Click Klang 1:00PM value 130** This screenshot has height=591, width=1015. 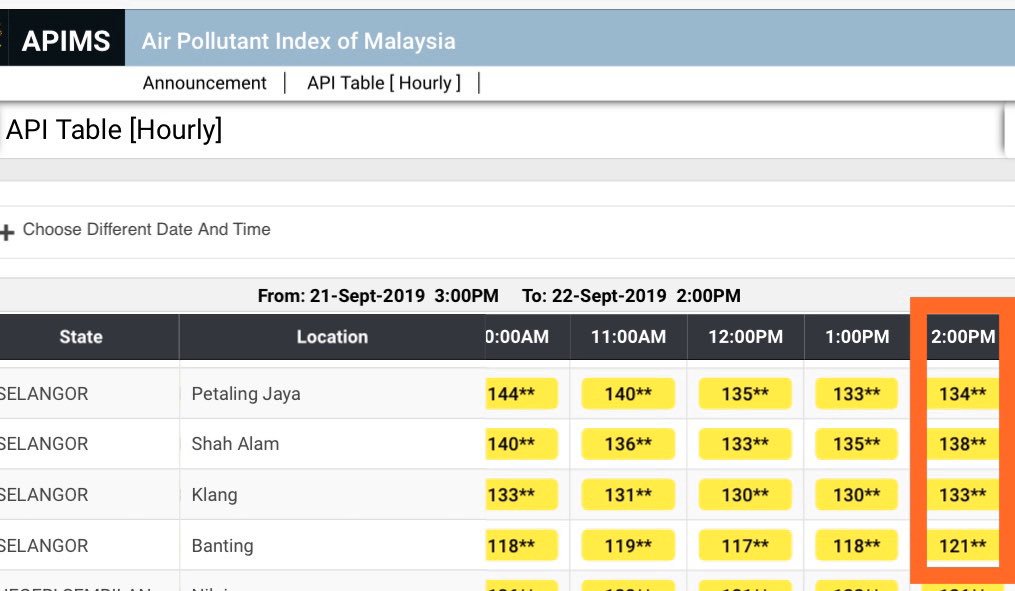(856, 495)
